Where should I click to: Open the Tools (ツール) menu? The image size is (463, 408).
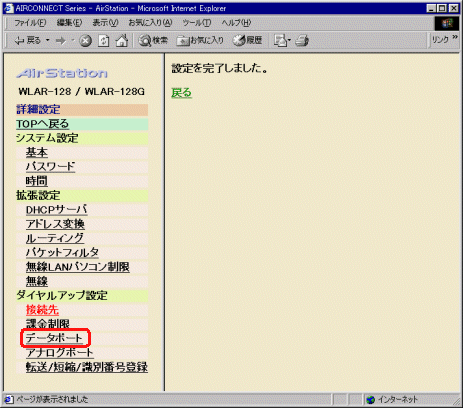point(197,23)
